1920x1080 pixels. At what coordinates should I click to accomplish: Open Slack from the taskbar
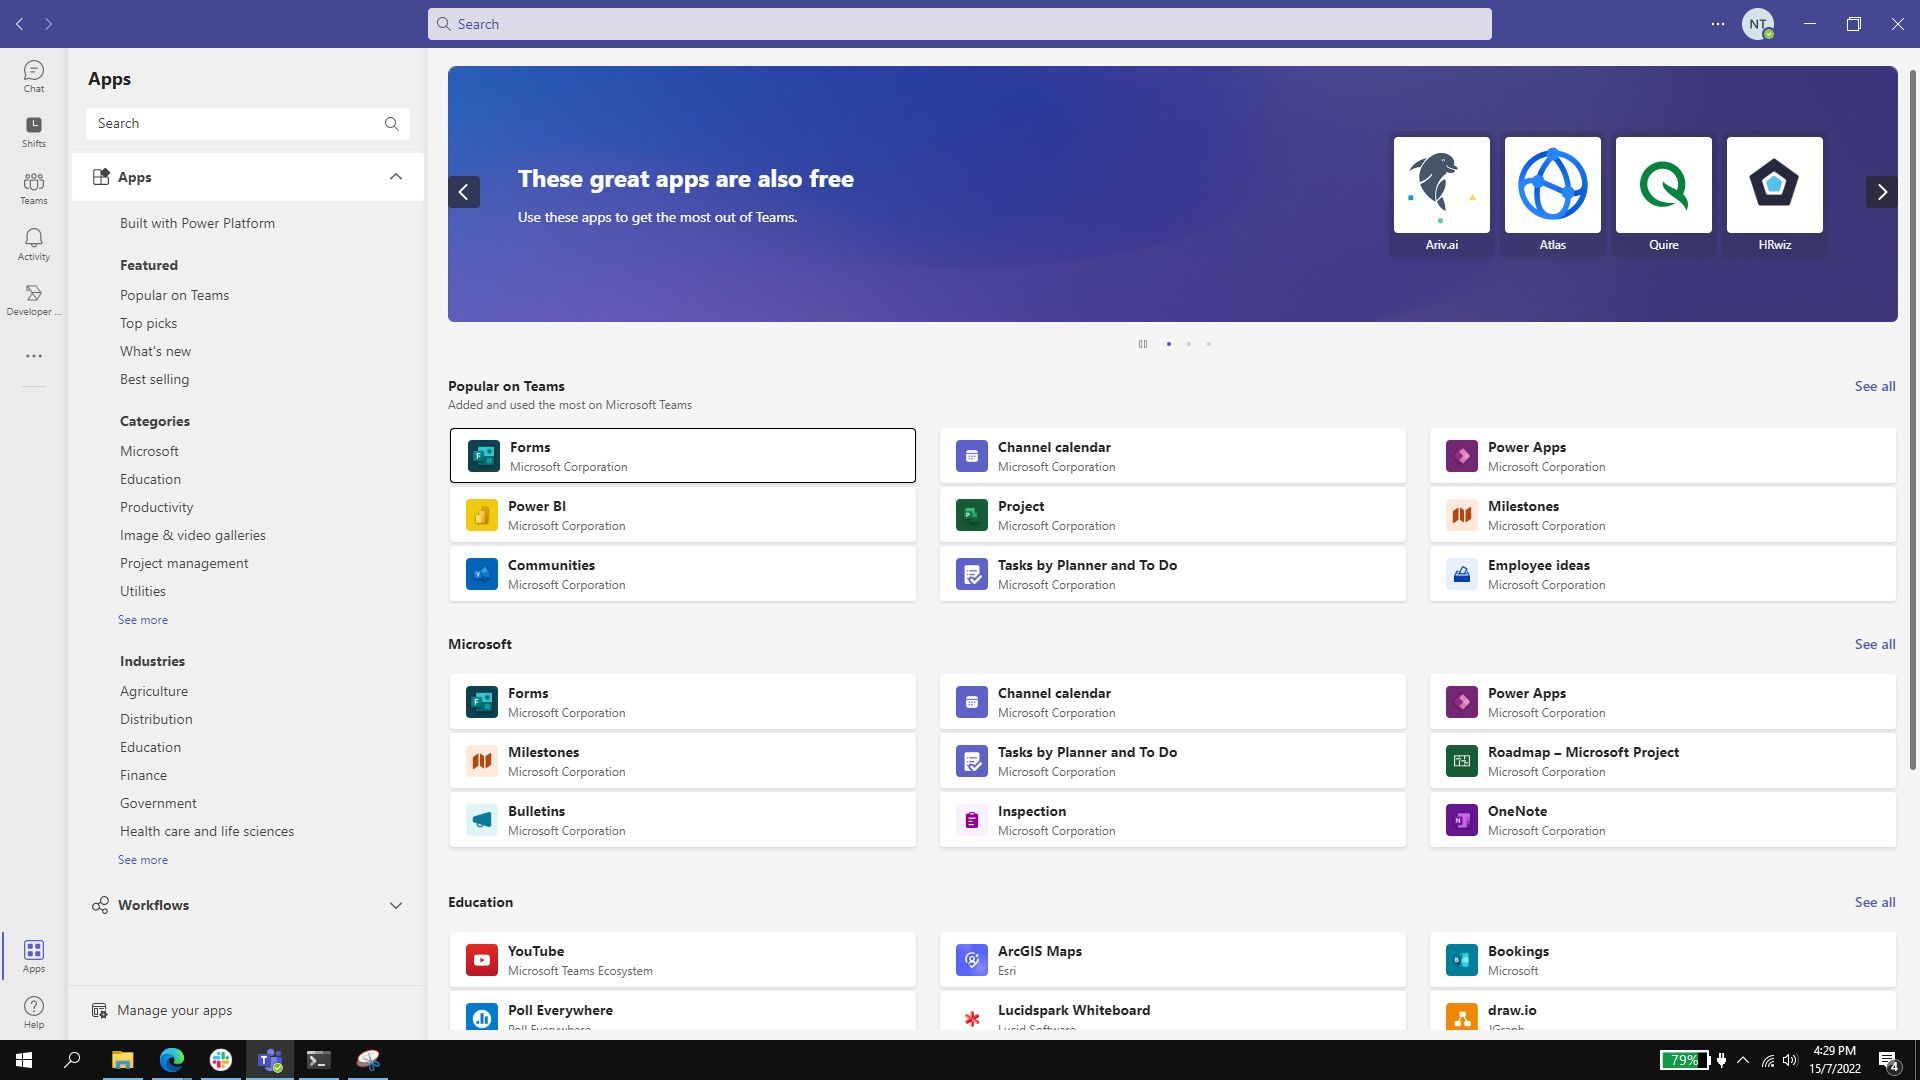(x=220, y=1060)
